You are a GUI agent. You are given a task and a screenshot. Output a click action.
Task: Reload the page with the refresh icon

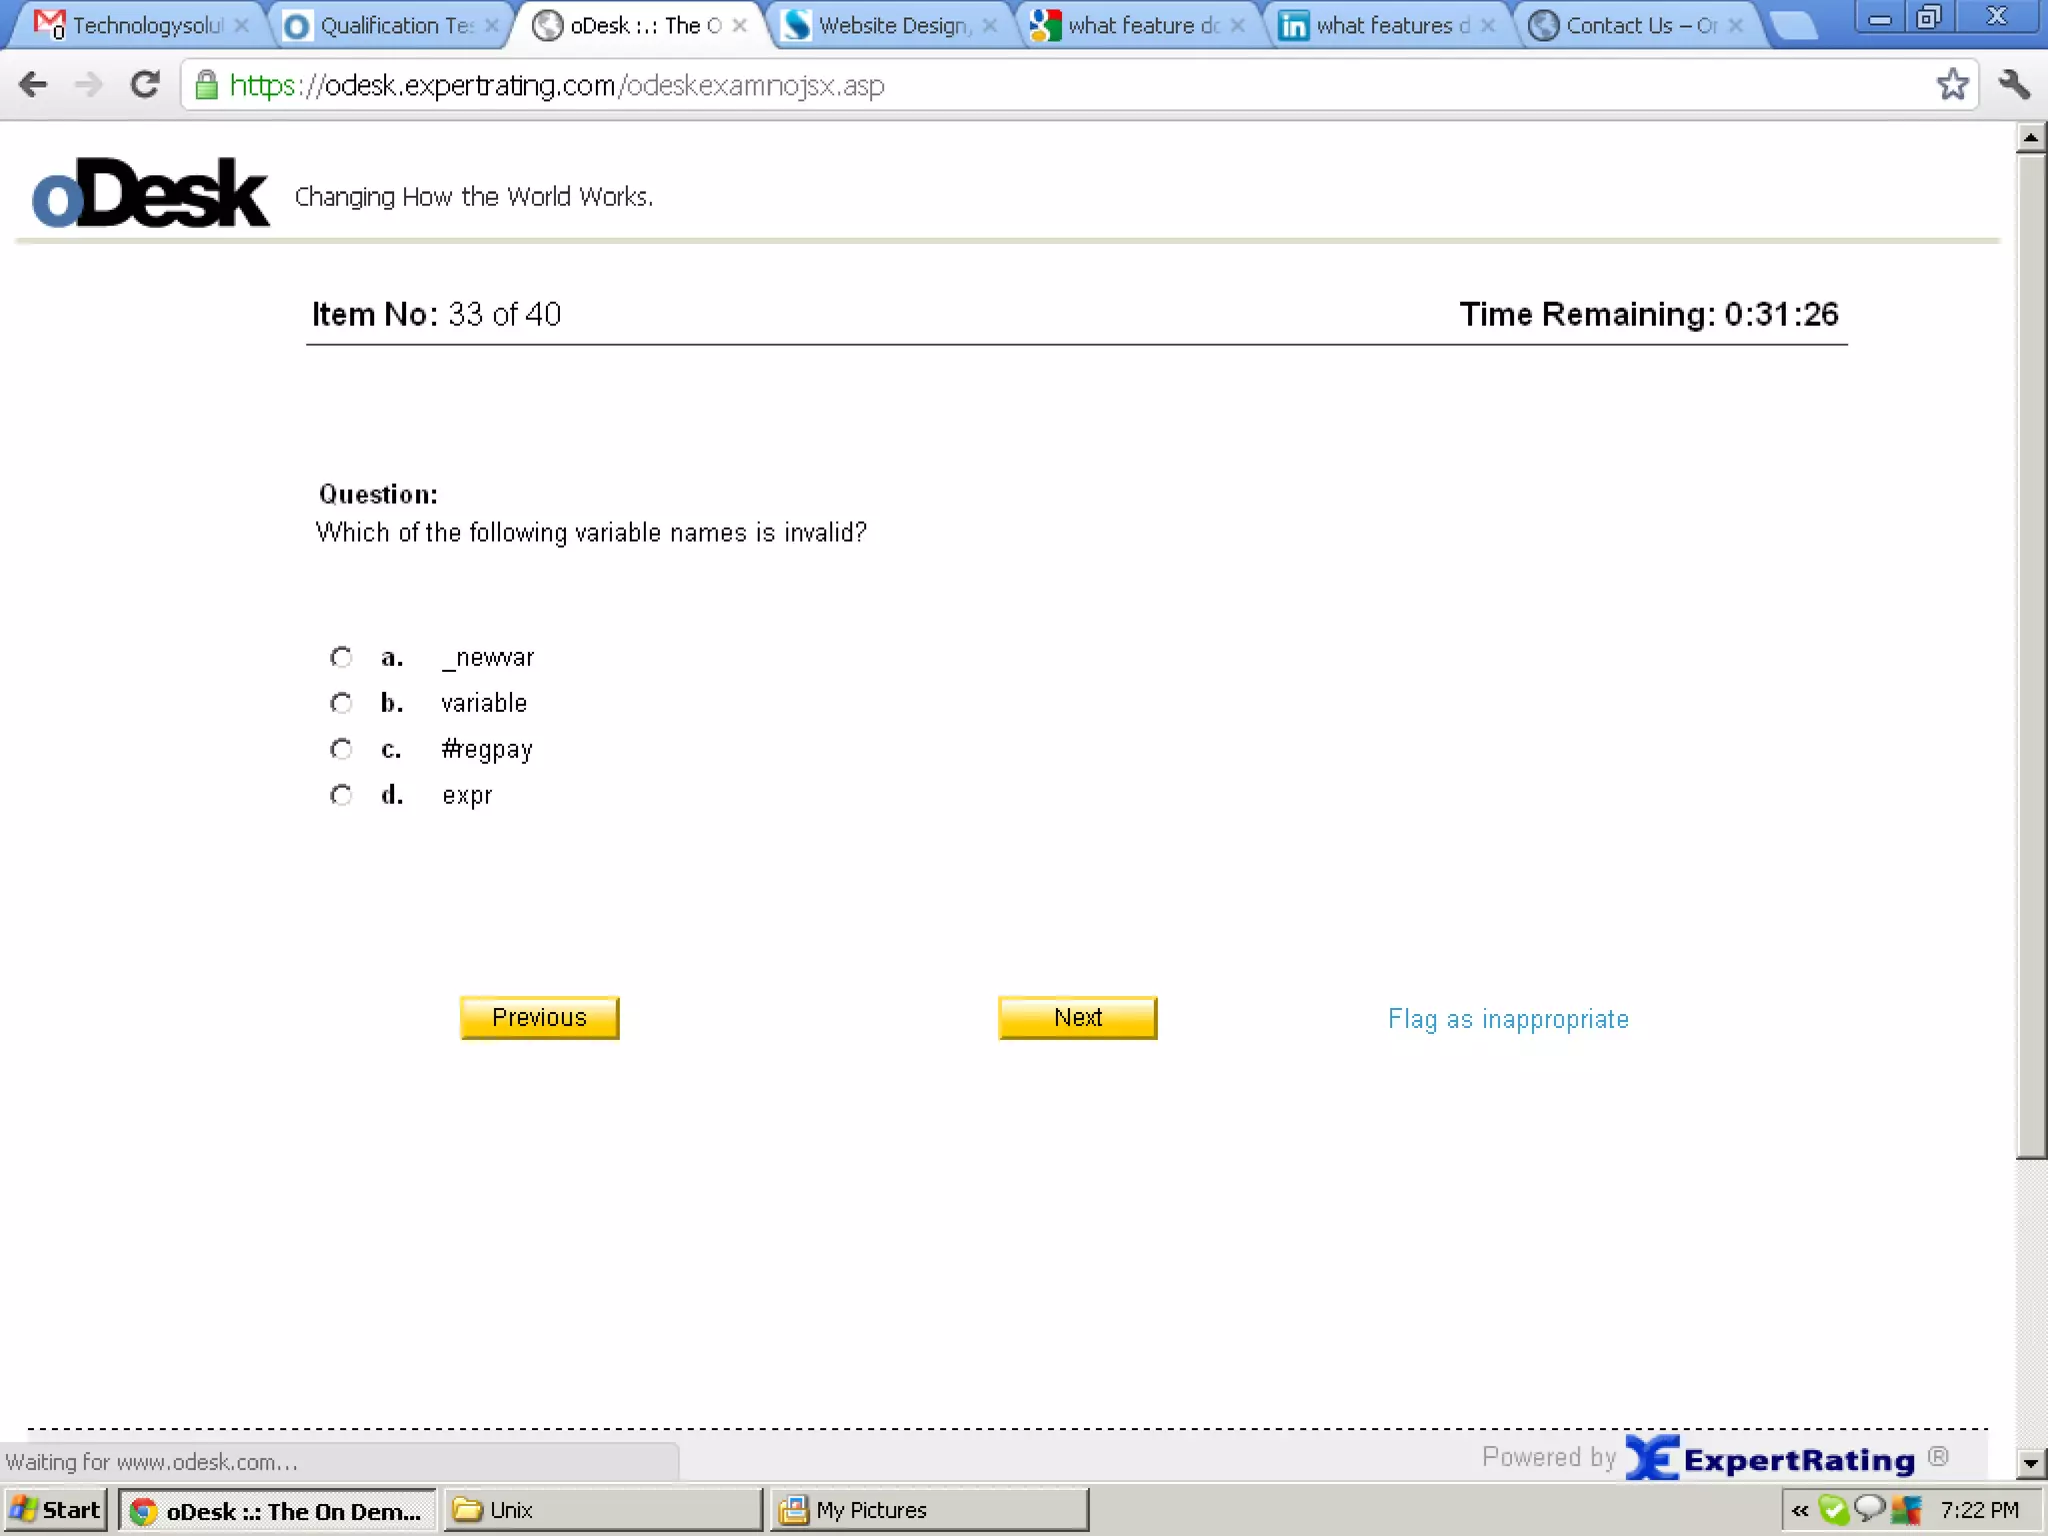point(146,85)
